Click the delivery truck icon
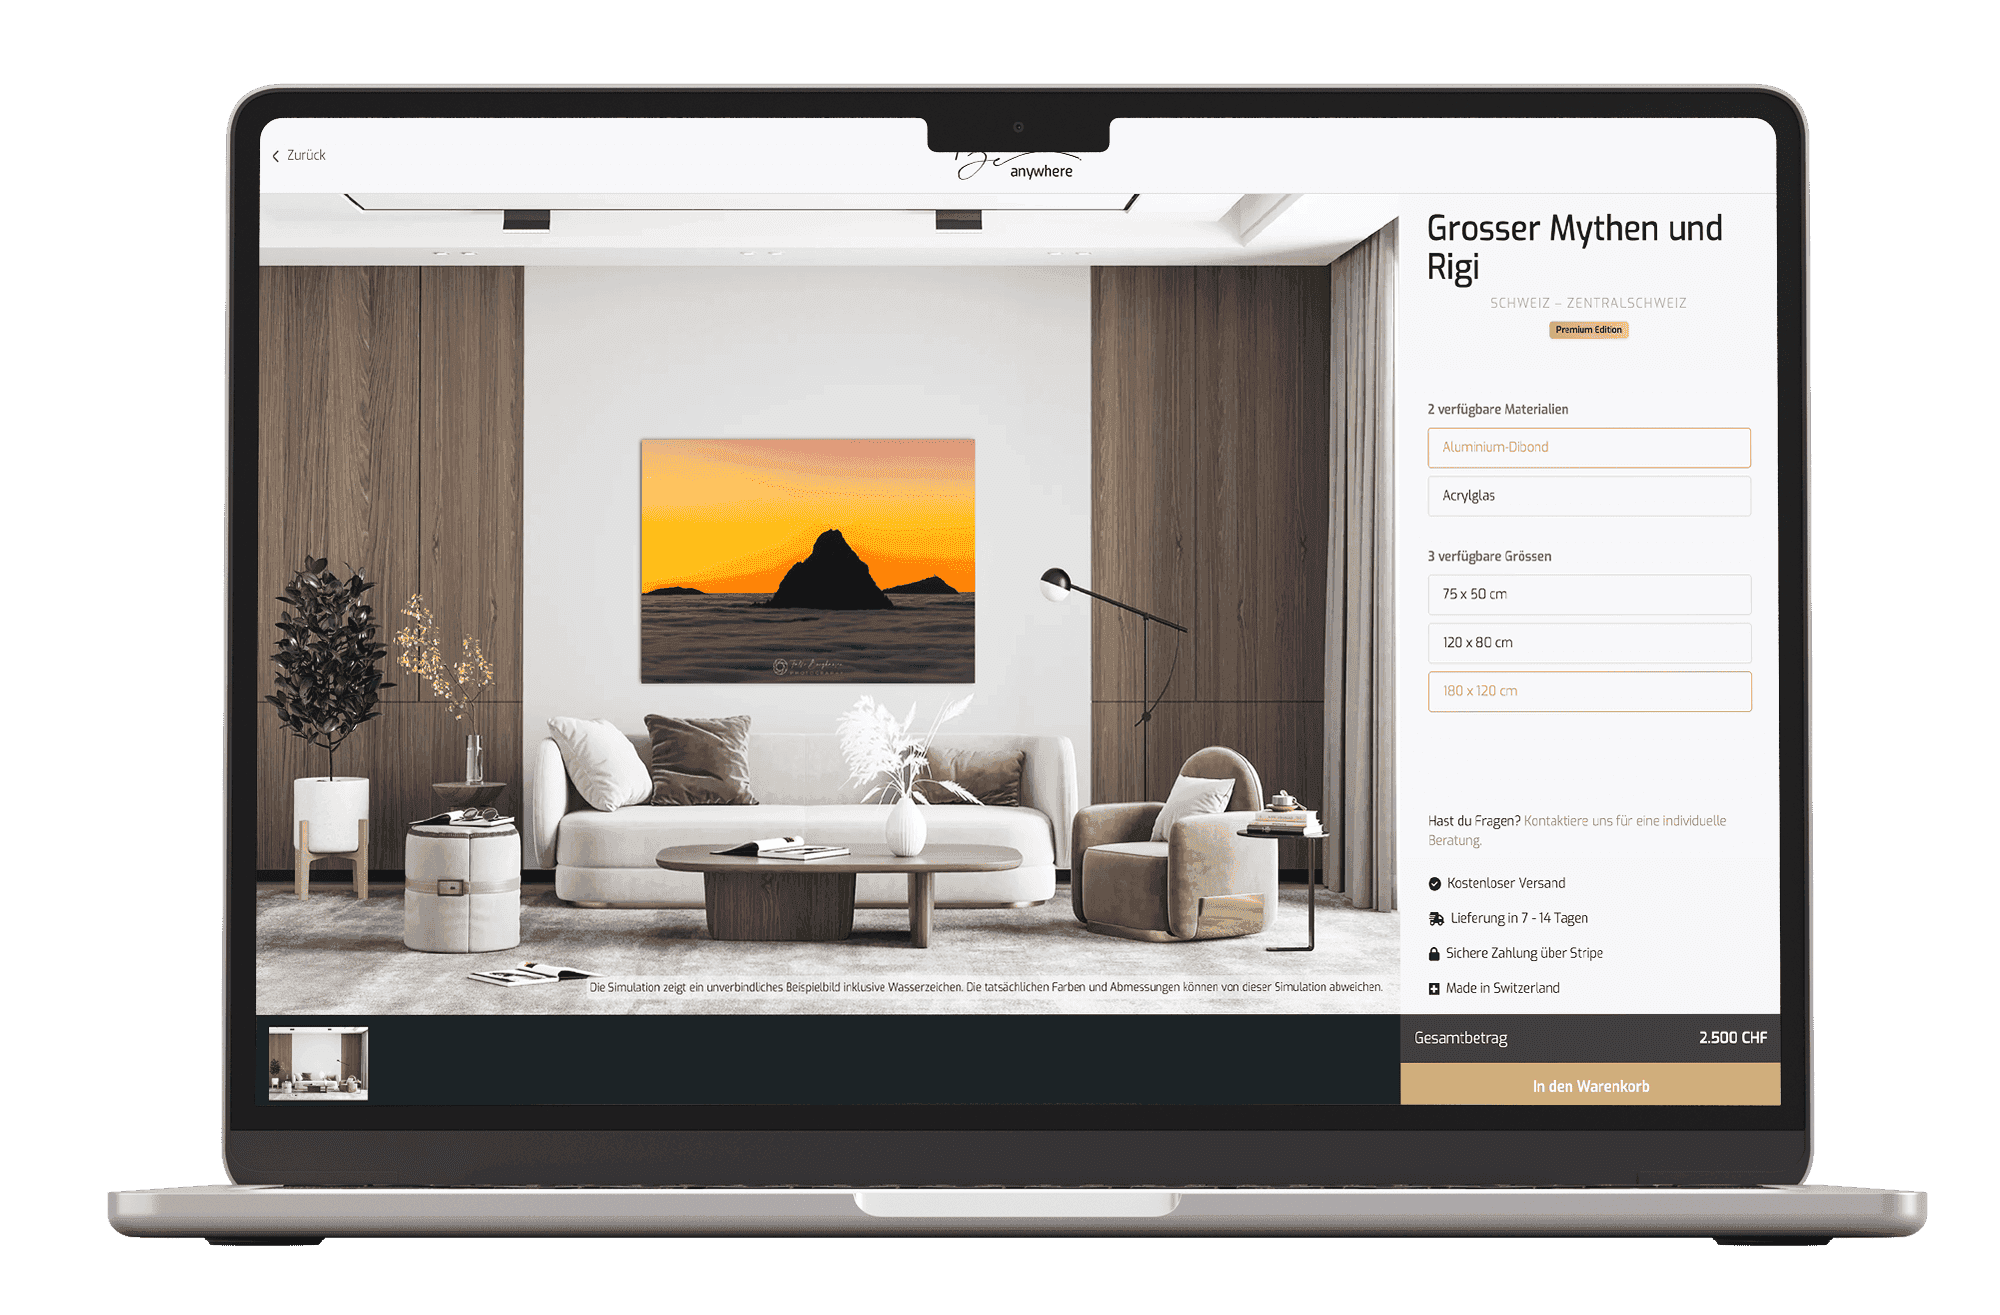 coord(1434,916)
